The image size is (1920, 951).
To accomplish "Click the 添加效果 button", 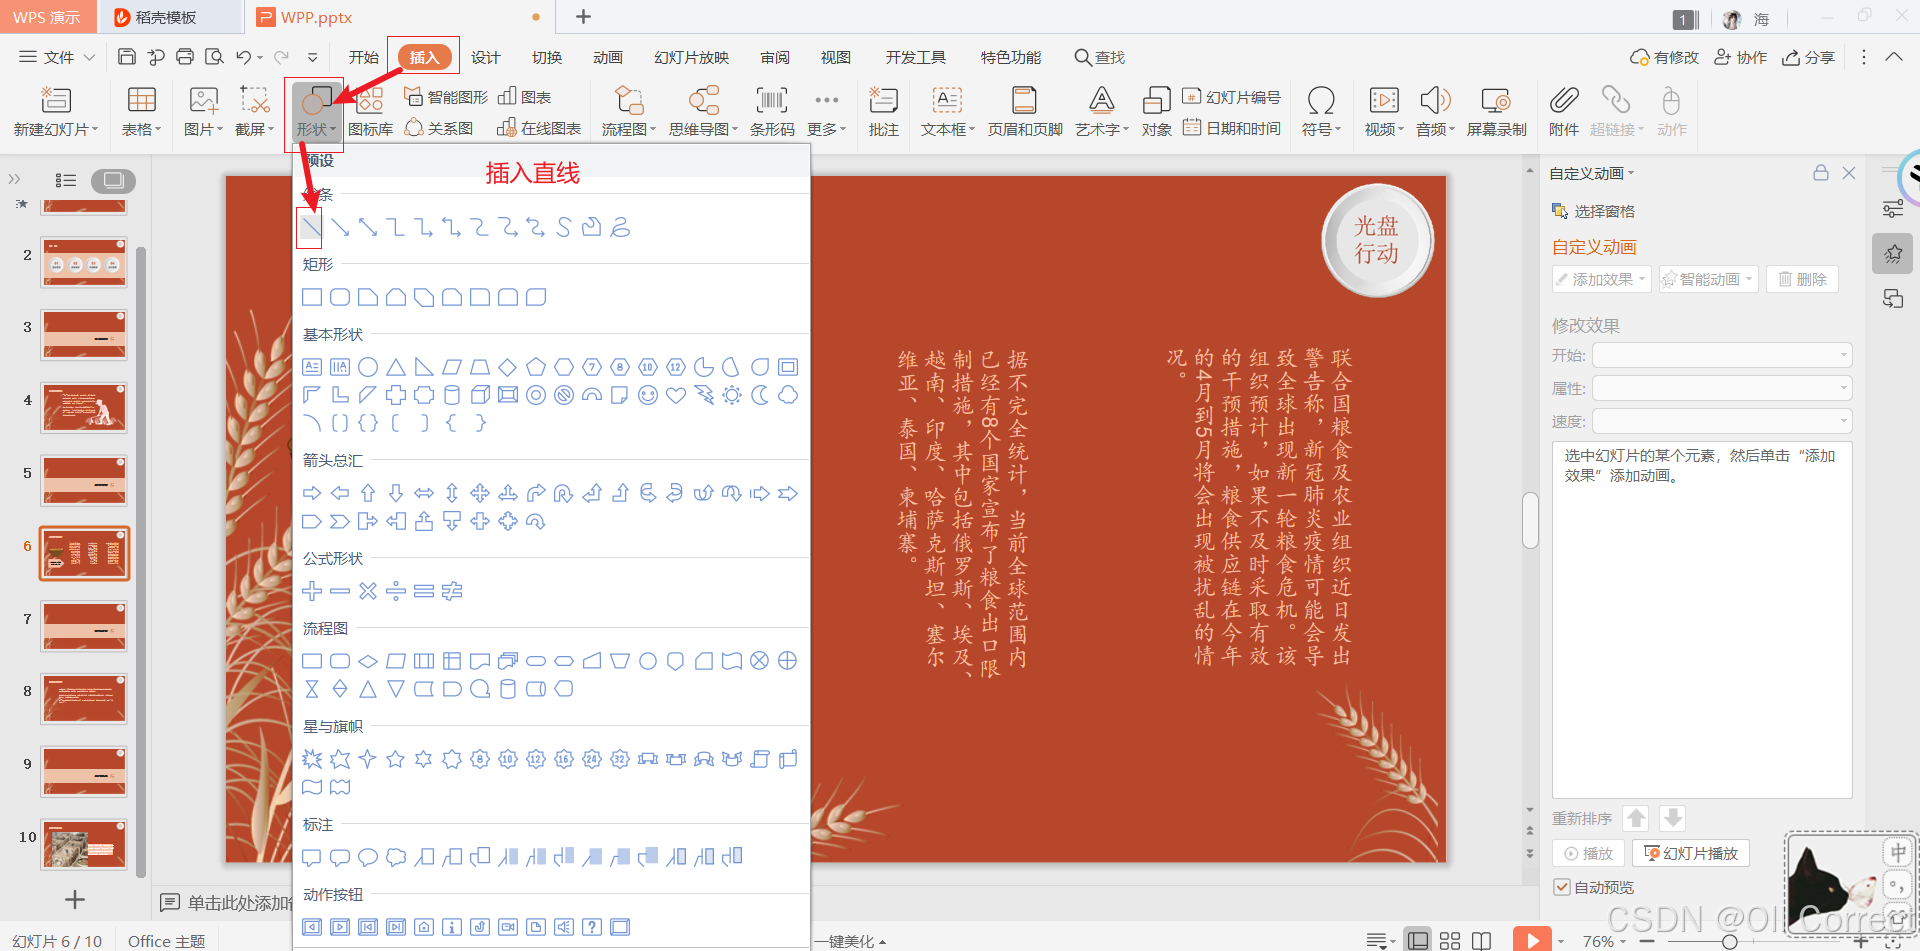I will coord(1601,279).
